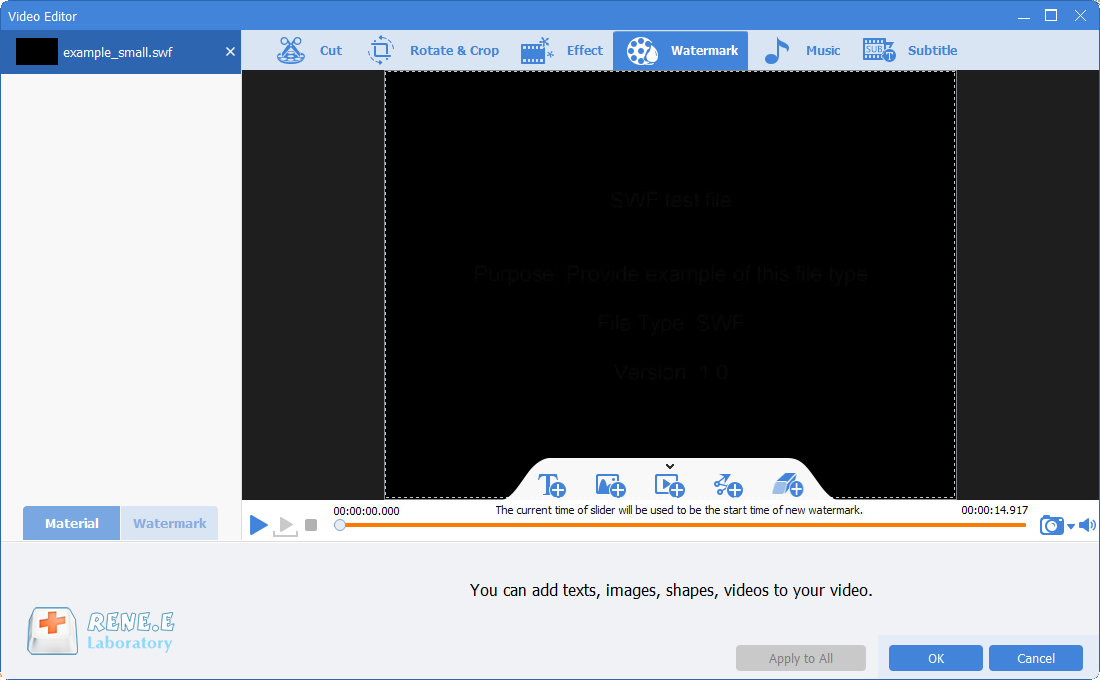Cancel the video editing dialog
The width and height of the screenshot is (1100, 680).
tap(1035, 658)
